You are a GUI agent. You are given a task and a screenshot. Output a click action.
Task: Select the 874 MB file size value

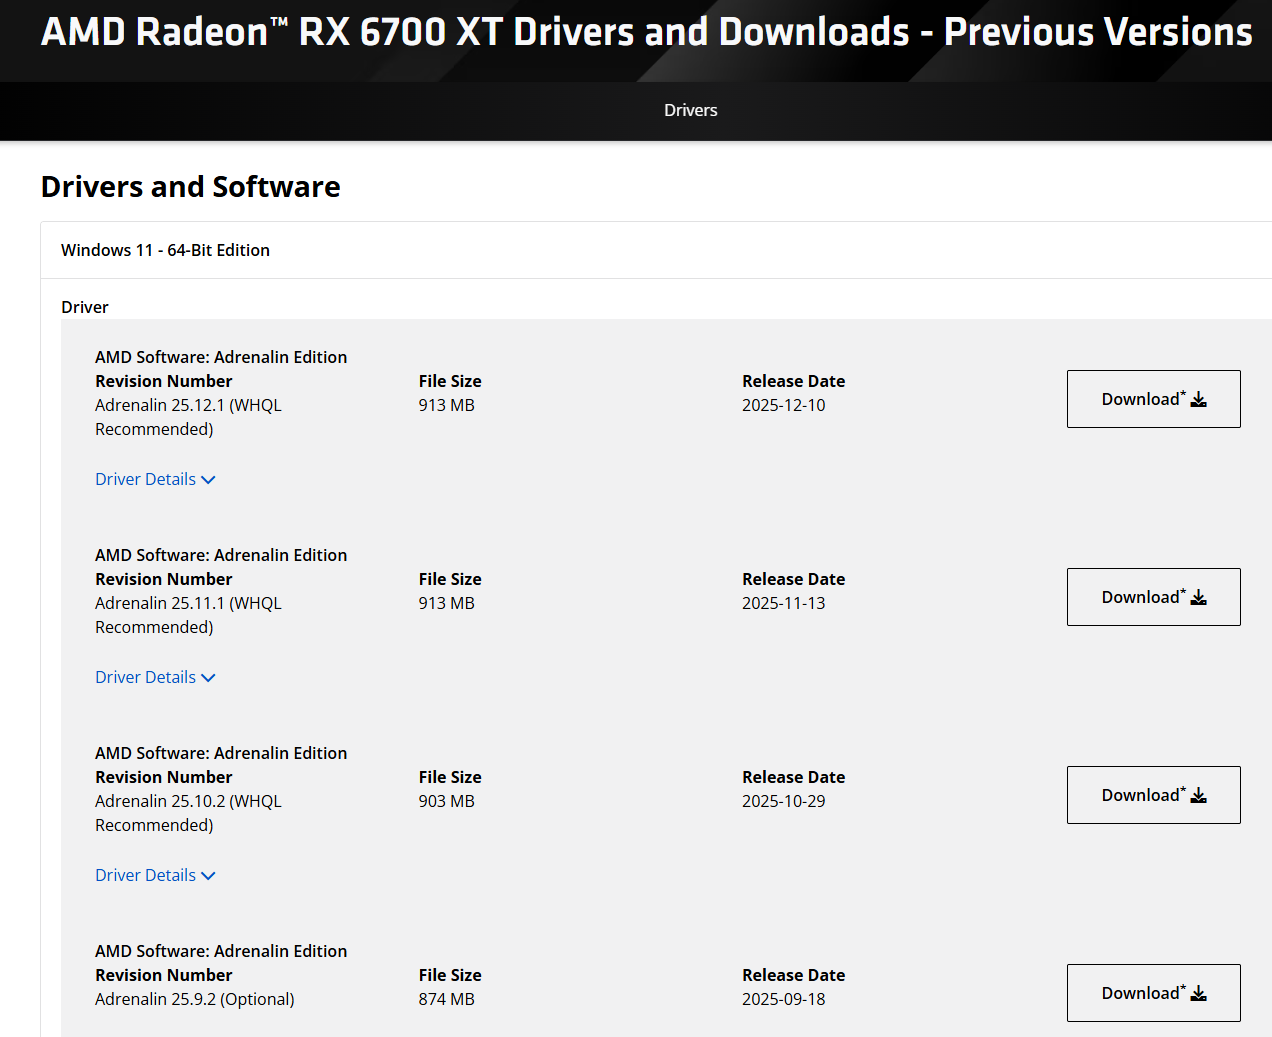click(x=446, y=999)
